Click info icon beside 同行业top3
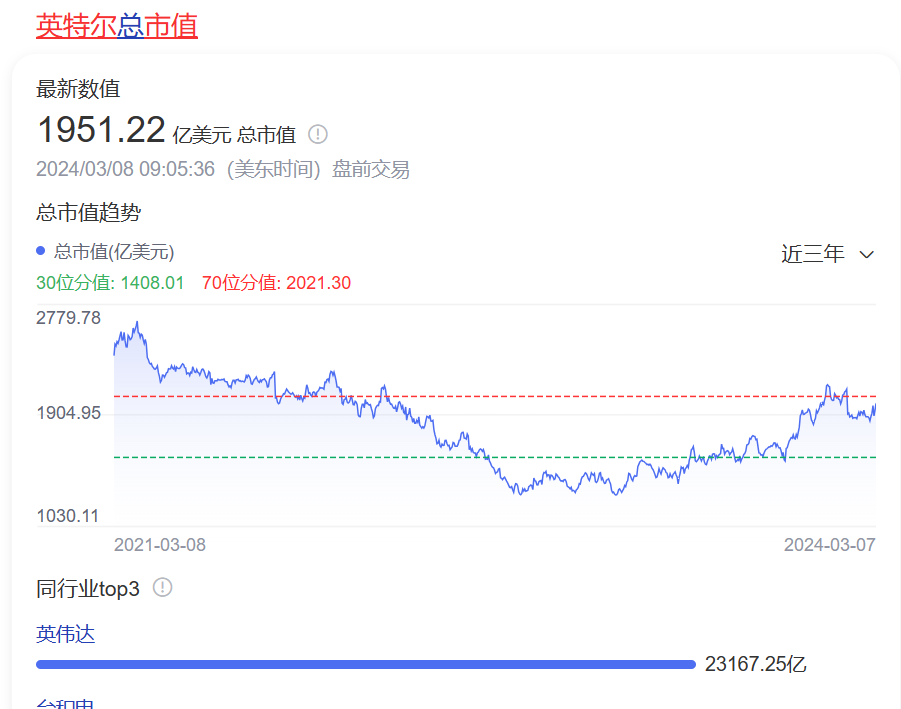 (163, 587)
